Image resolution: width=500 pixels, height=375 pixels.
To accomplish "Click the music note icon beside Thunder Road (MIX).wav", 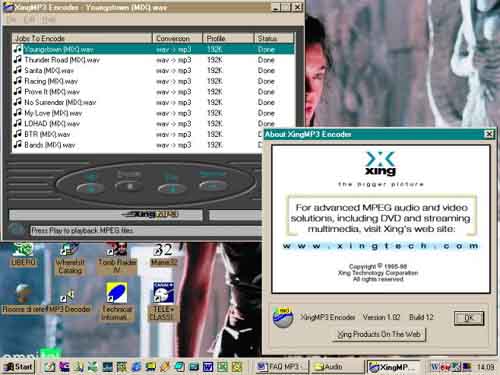I will [x=18, y=60].
